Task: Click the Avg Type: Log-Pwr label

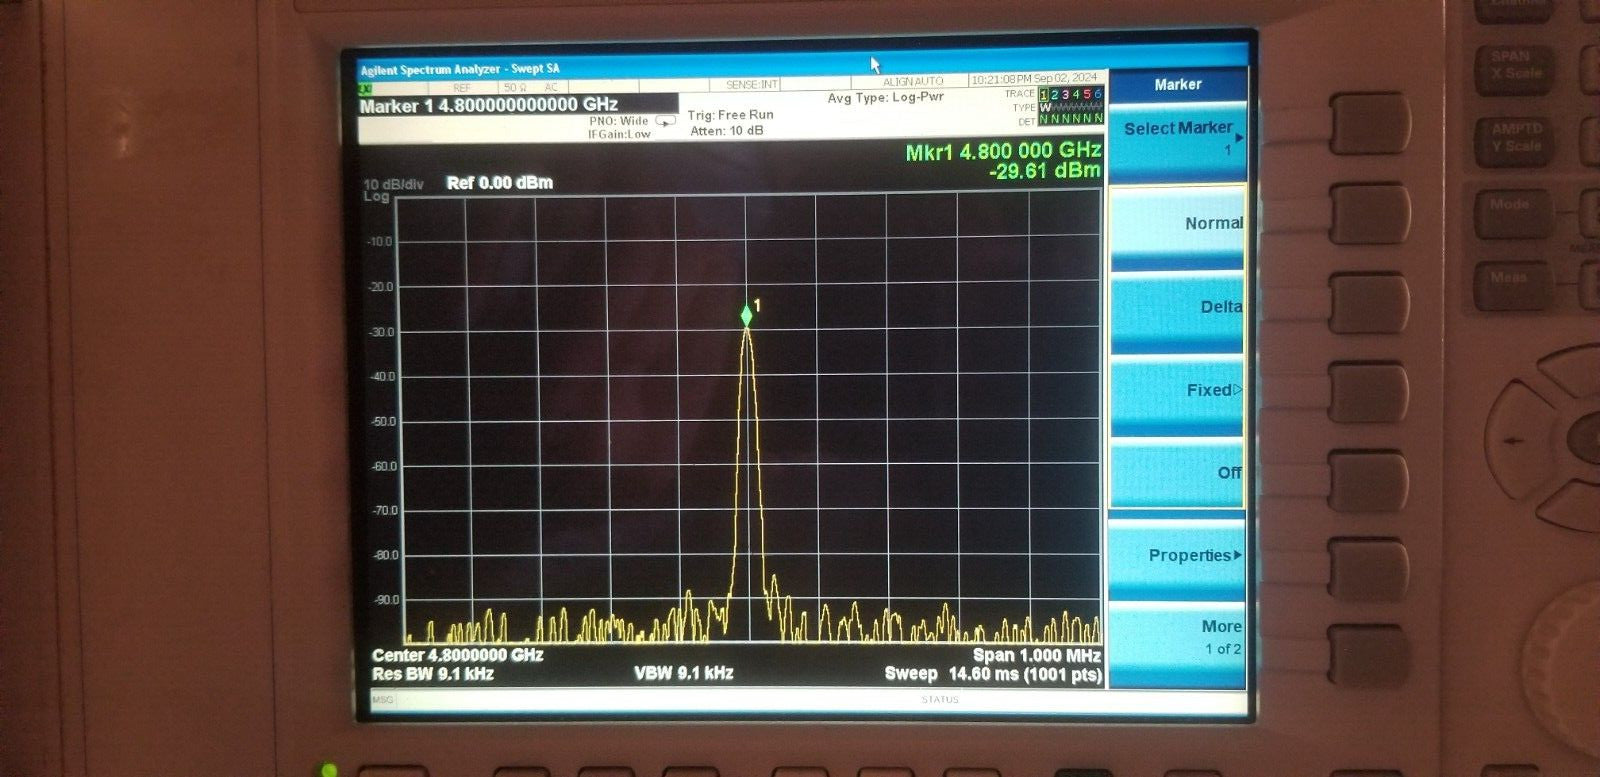Action: click(885, 98)
